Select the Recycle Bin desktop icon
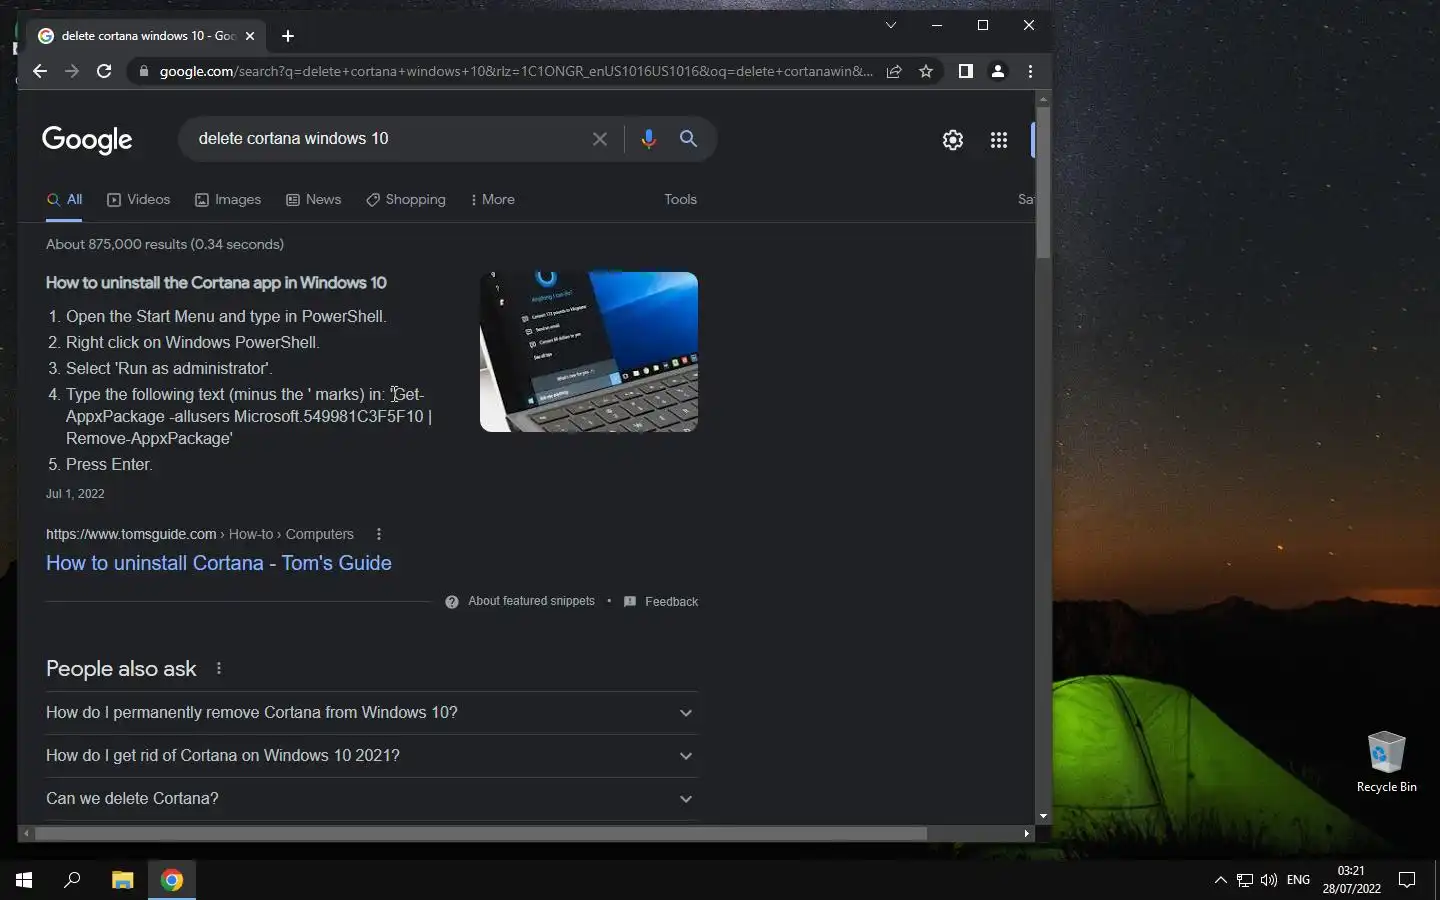Viewport: 1440px width, 900px height. 1386,762
